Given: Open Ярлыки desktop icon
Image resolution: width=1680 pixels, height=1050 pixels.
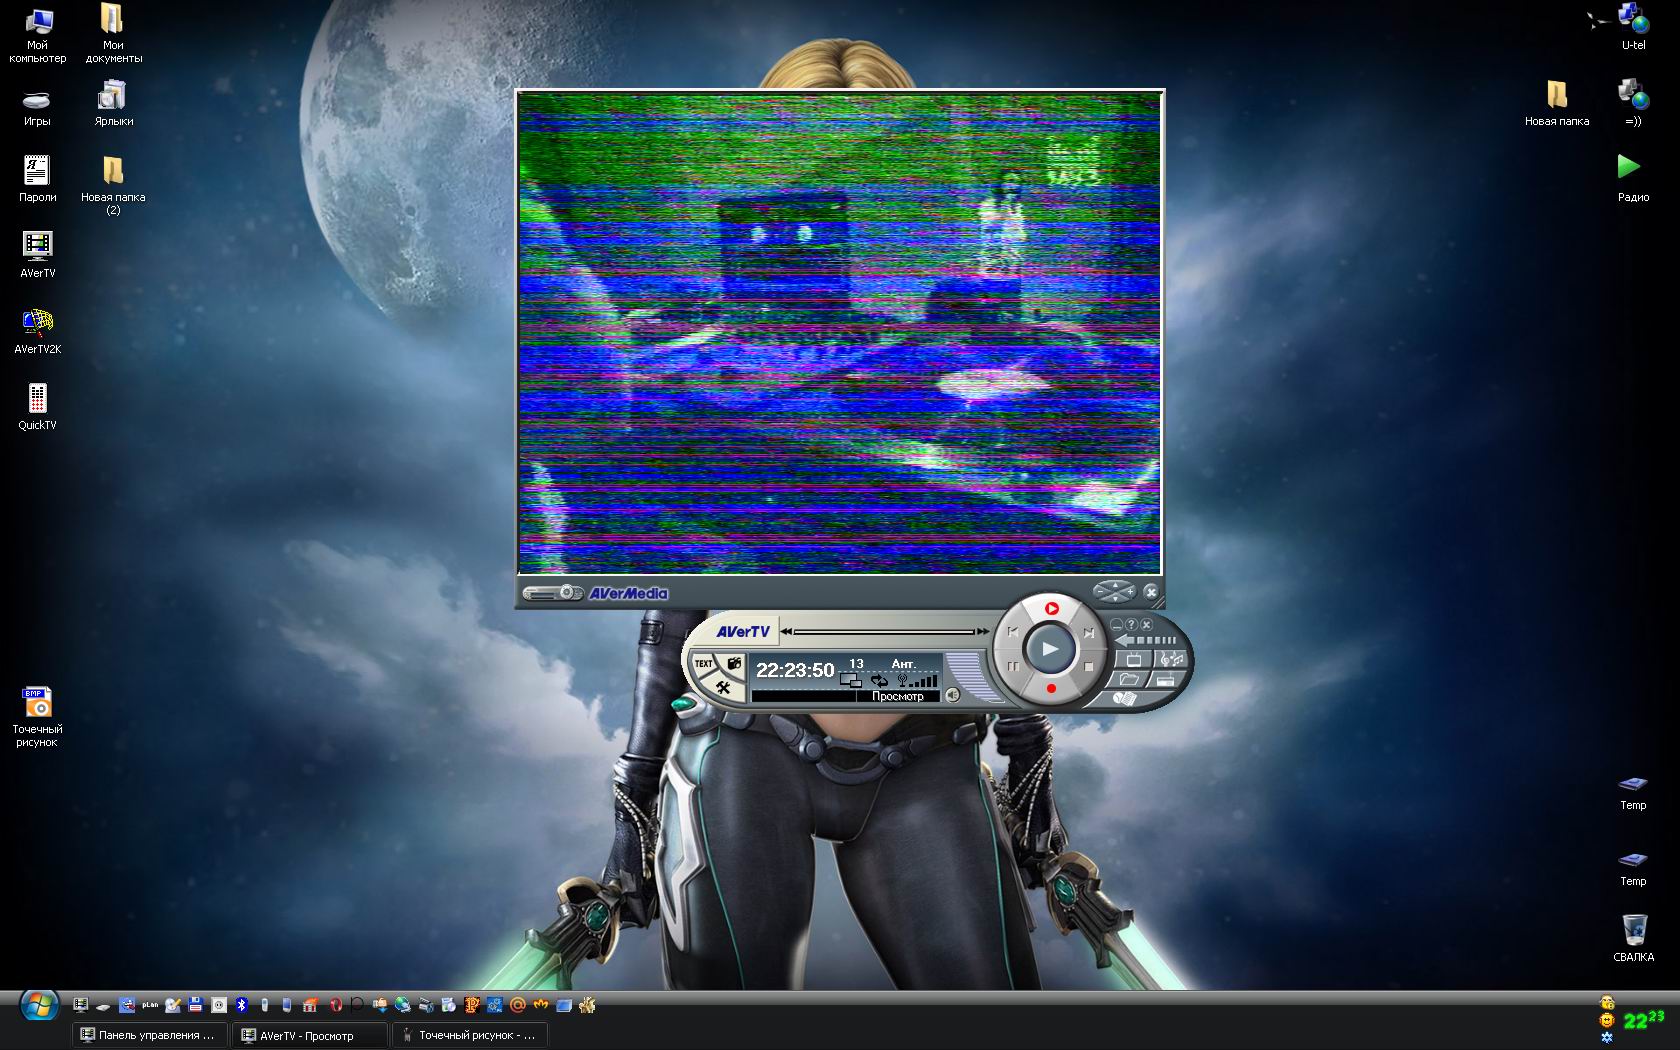Looking at the screenshot, I should click(113, 104).
